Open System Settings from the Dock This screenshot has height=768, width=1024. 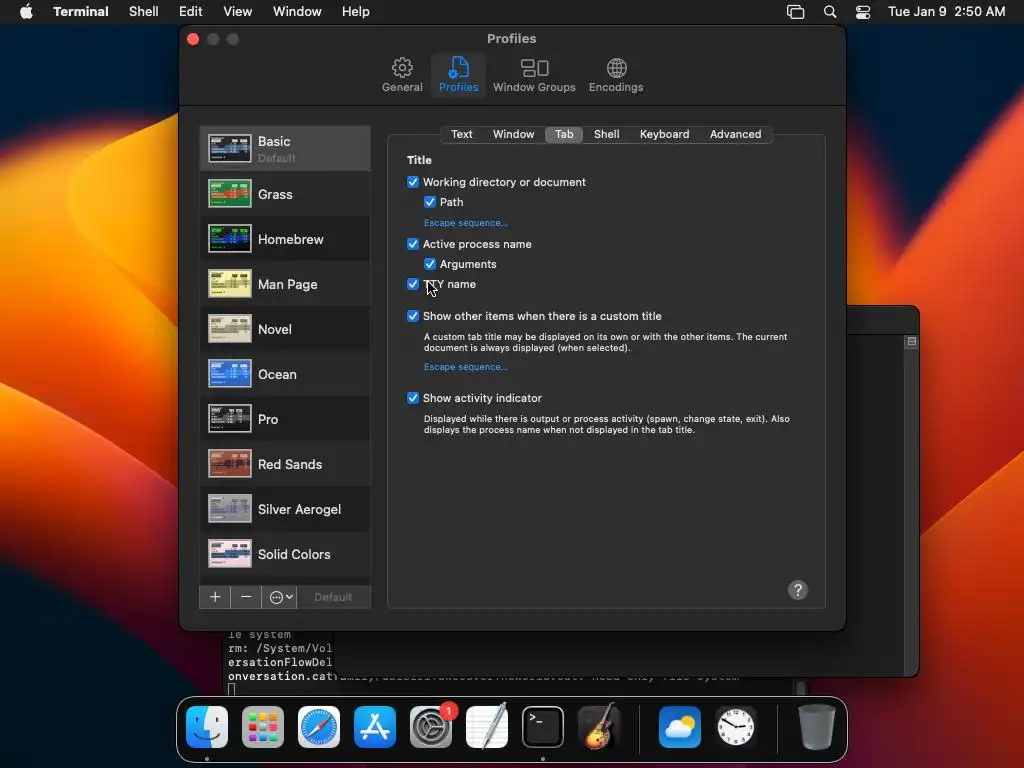[x=431, y=727]
